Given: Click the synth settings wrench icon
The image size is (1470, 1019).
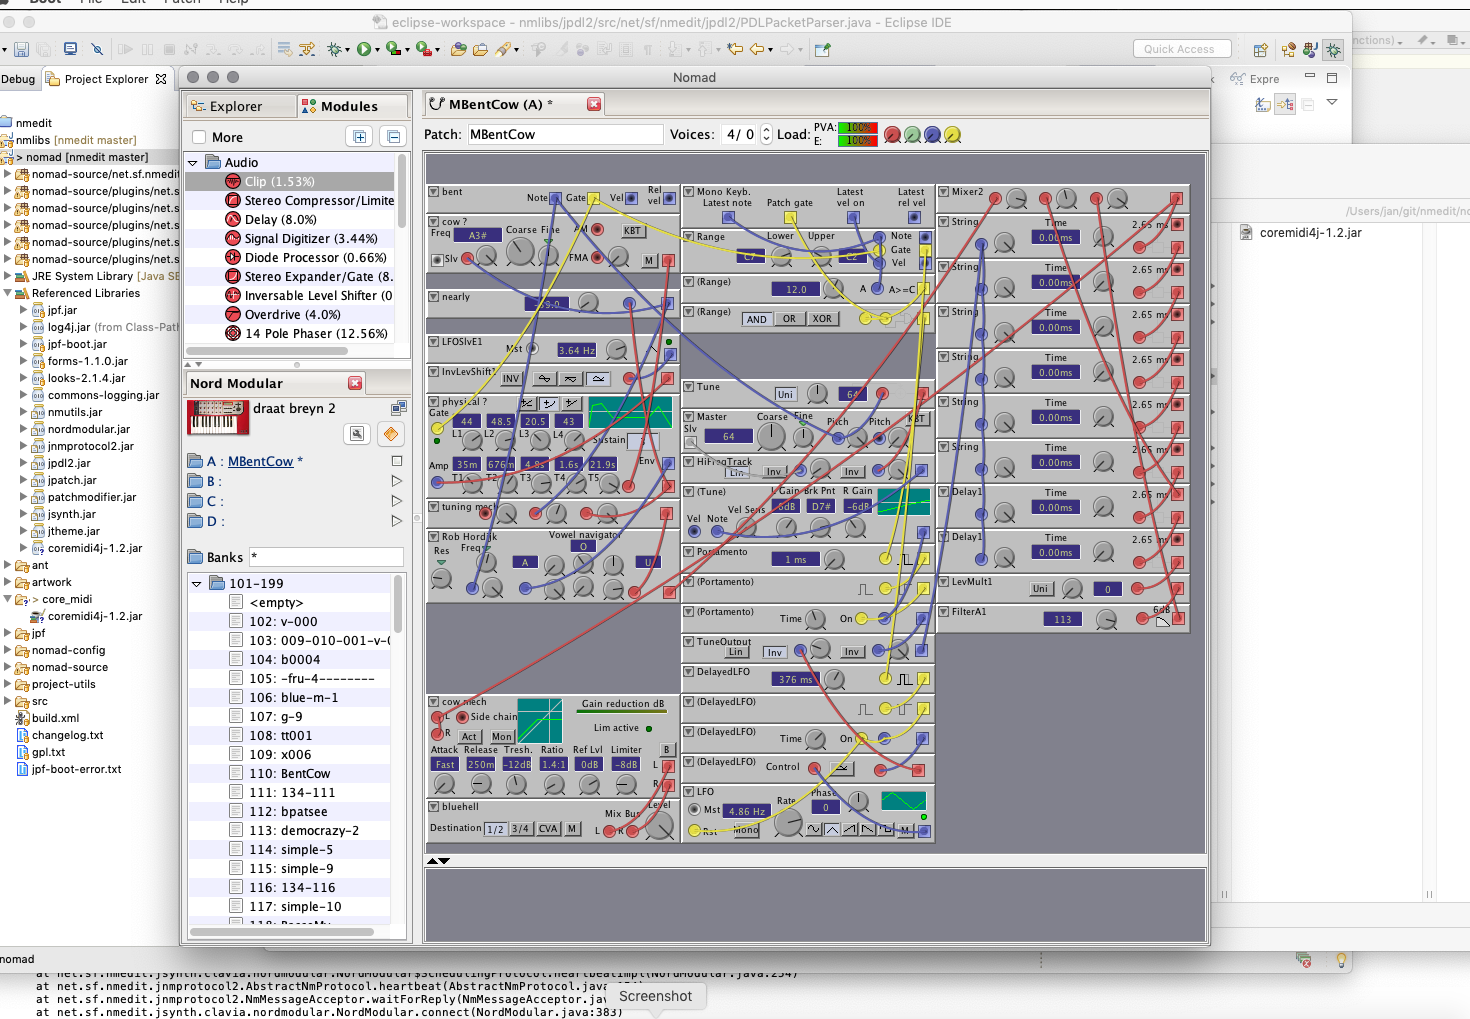Looking at the screenshot, I should 357,433.
